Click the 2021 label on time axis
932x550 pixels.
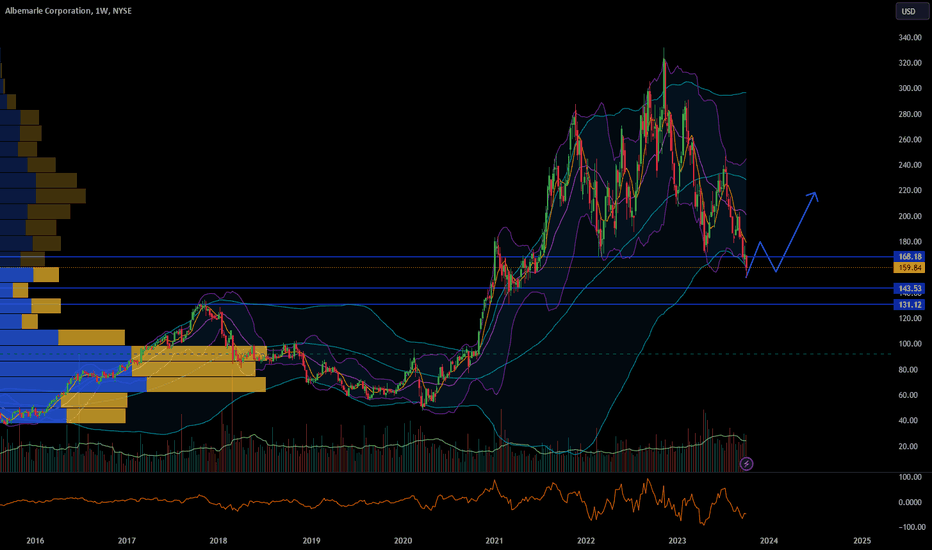click(494, 540)
